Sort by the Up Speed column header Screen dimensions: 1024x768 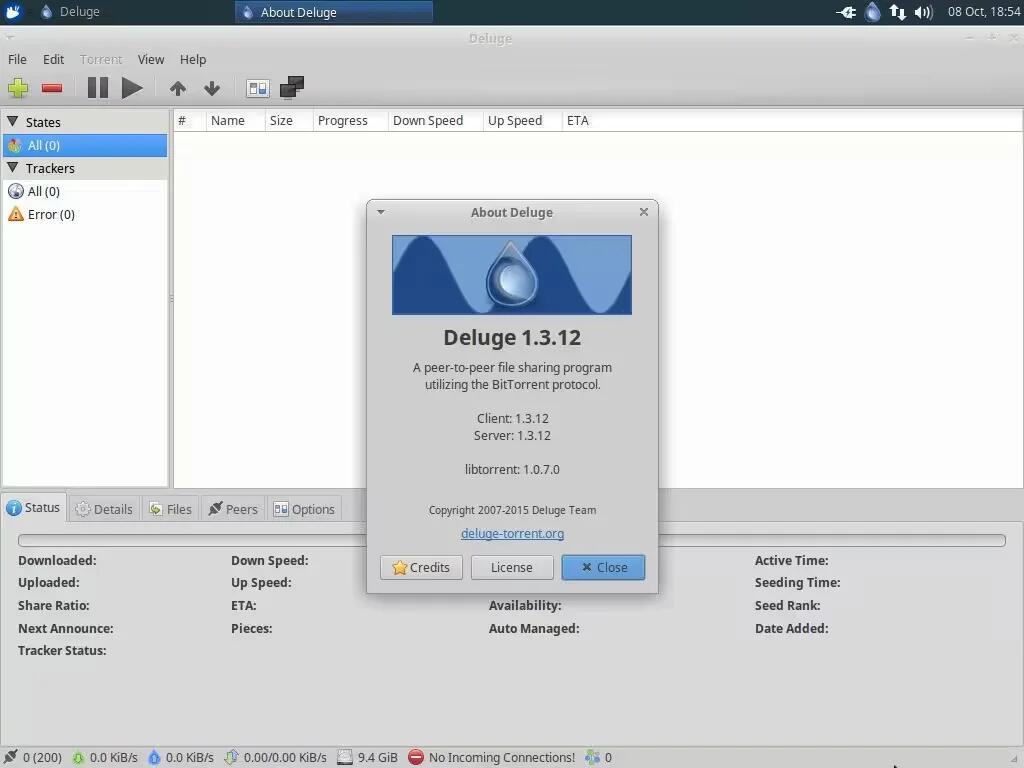(x=522, y=121)
